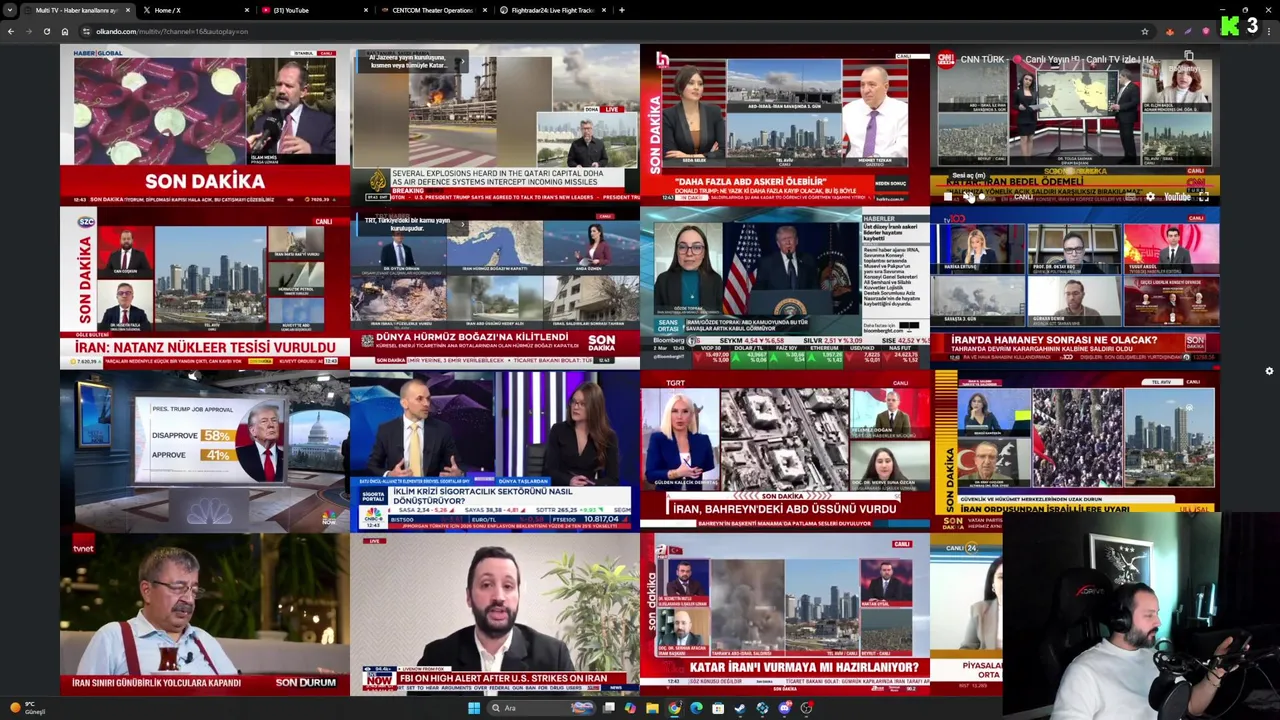Go back with the browser back arrow
1280x720 pixels.
coord(11,31)
